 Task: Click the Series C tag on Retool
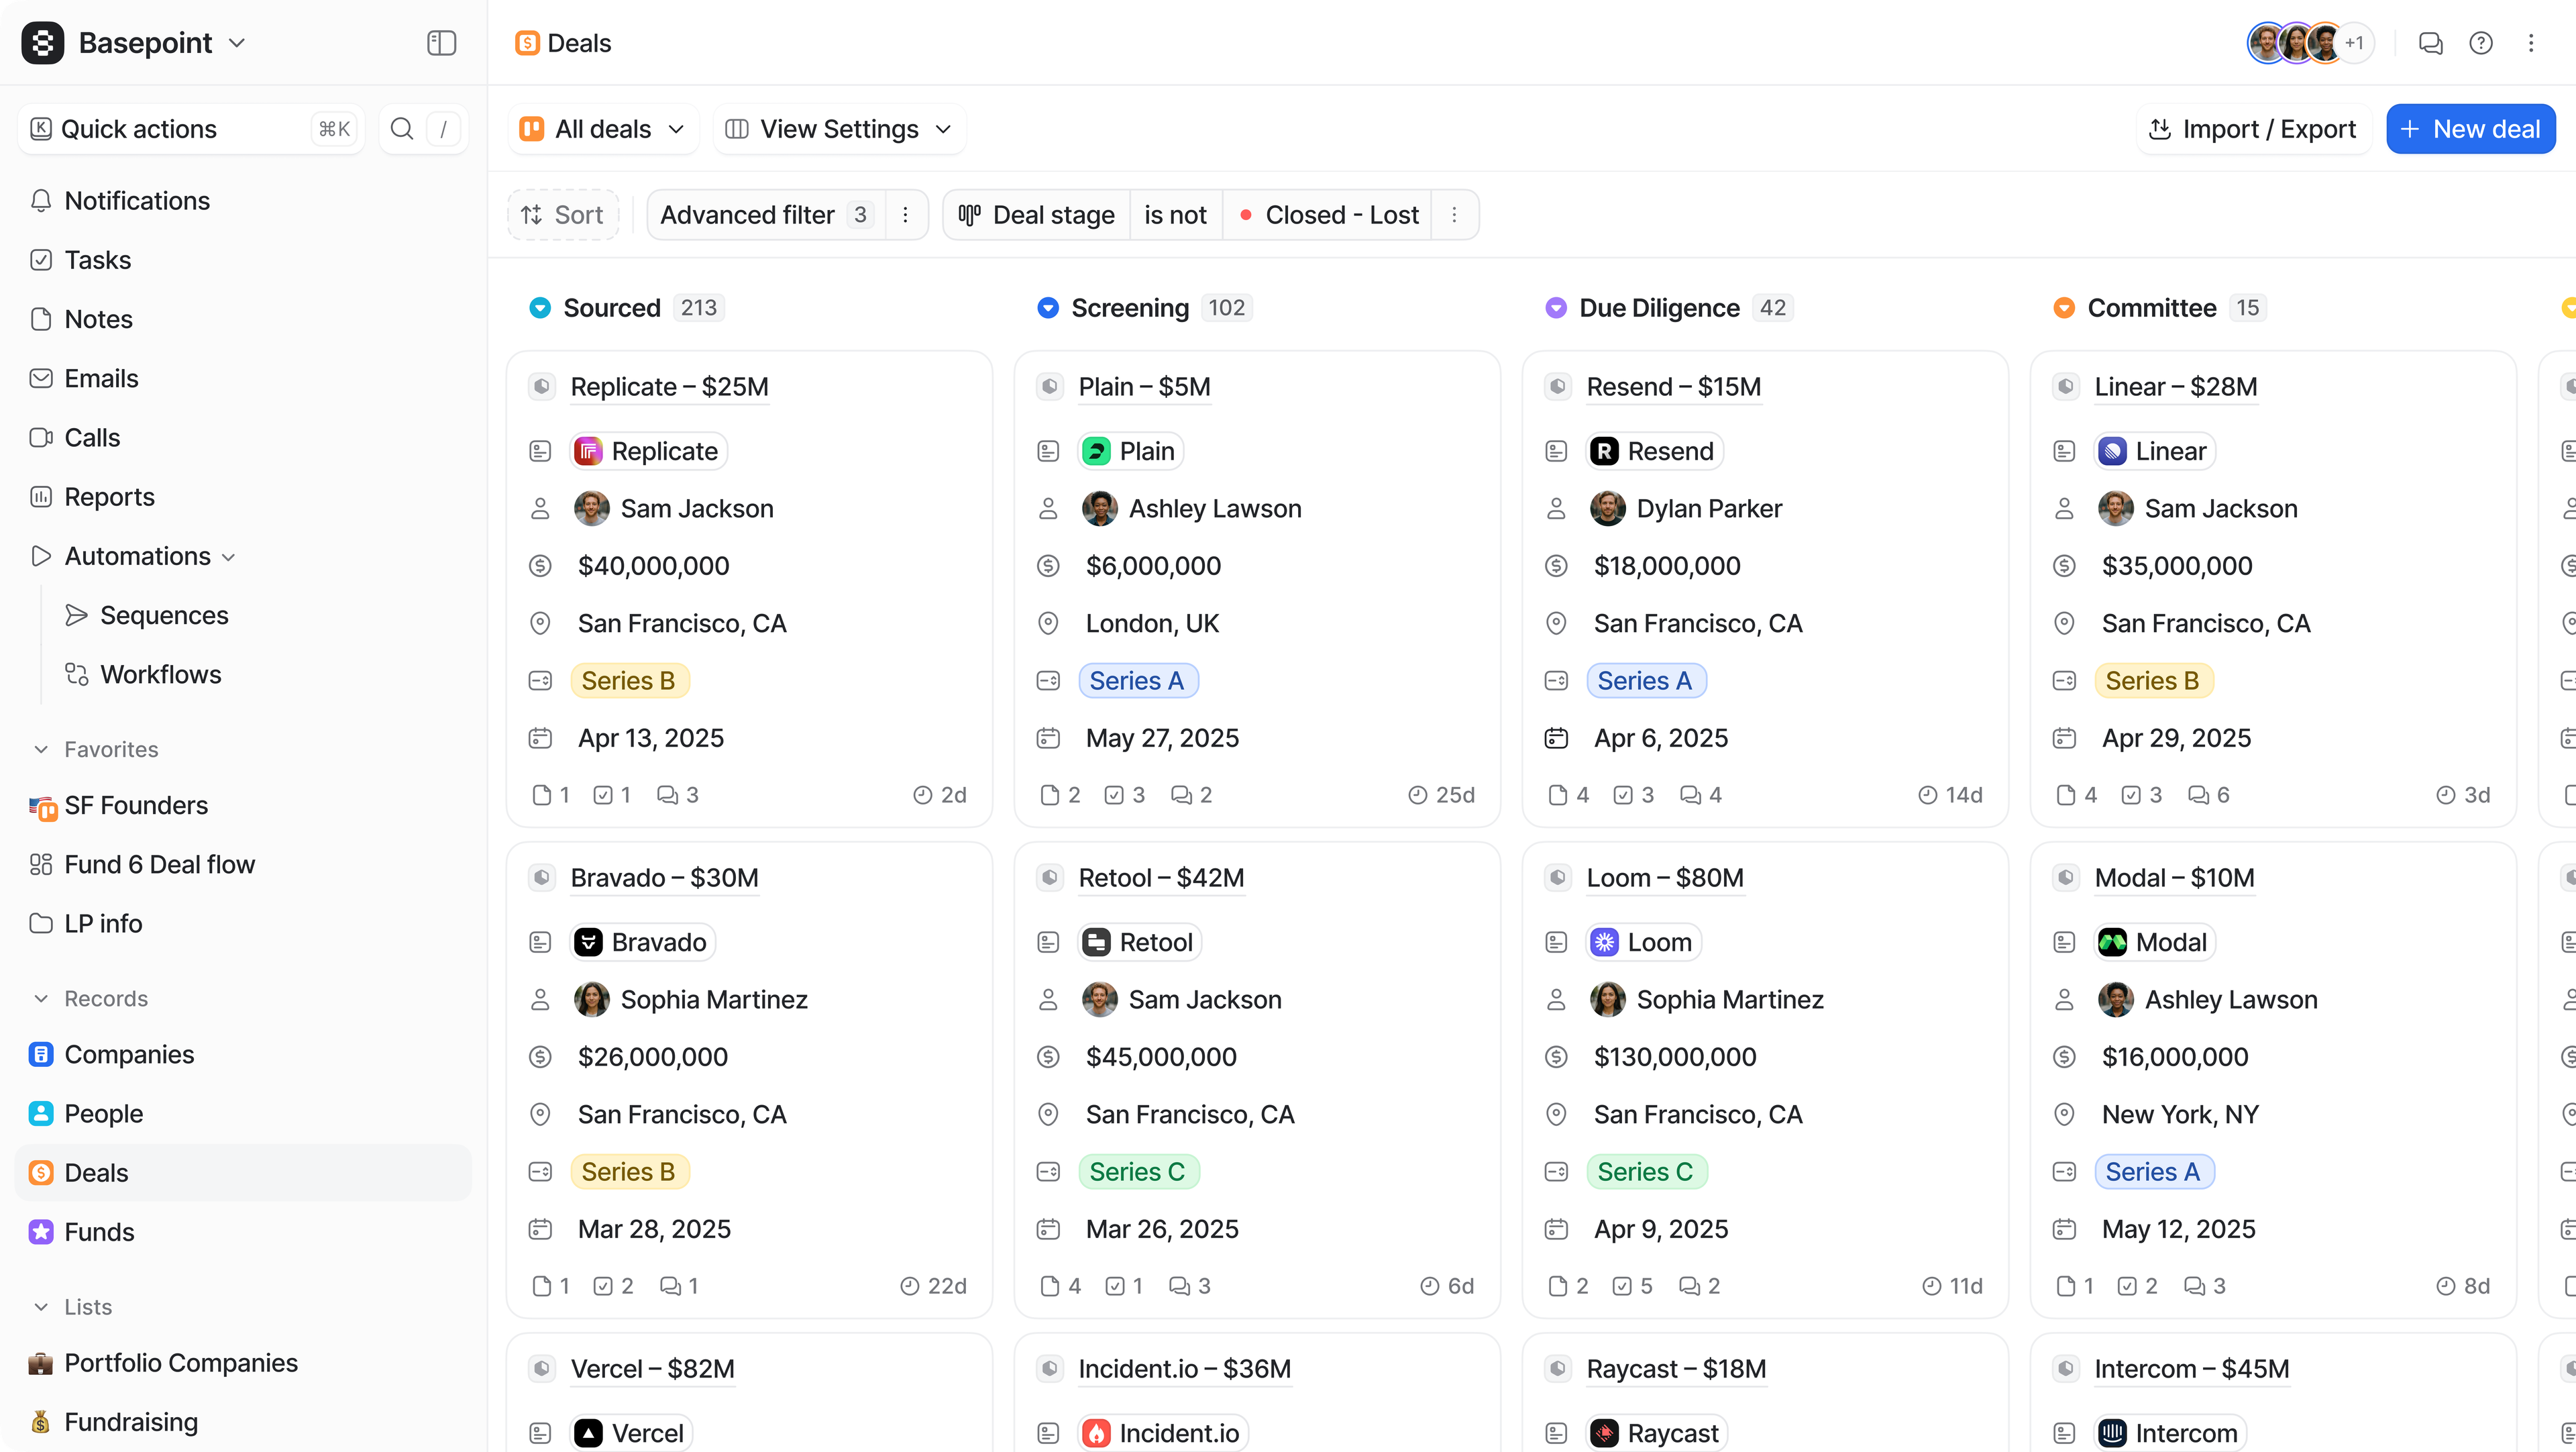(1138, 1171)
